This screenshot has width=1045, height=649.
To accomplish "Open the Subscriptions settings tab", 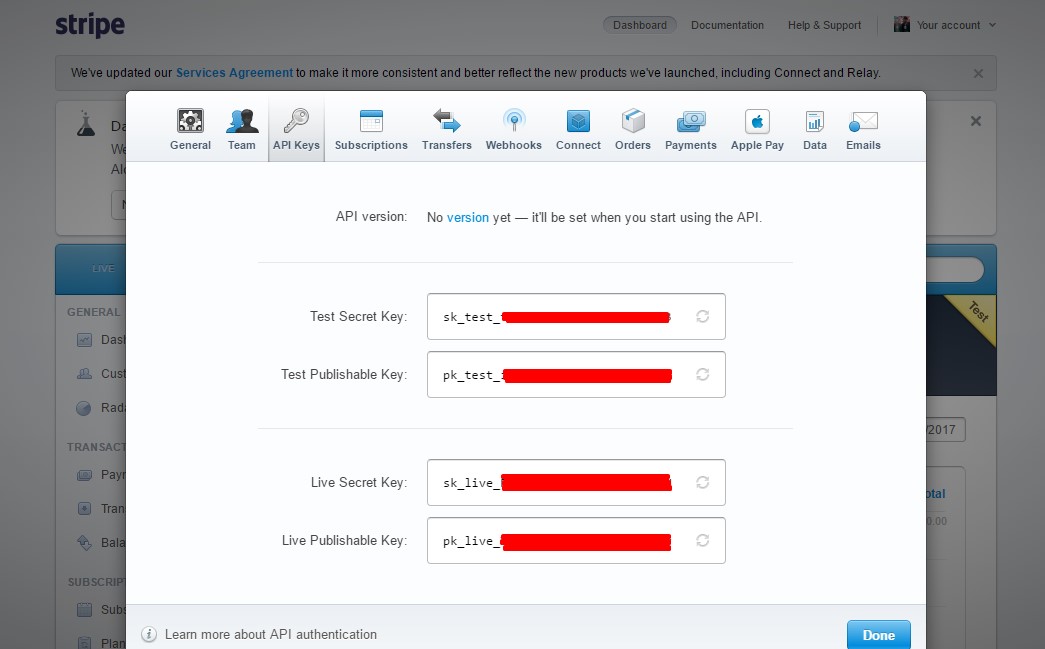I will click(x=371, y=130).
